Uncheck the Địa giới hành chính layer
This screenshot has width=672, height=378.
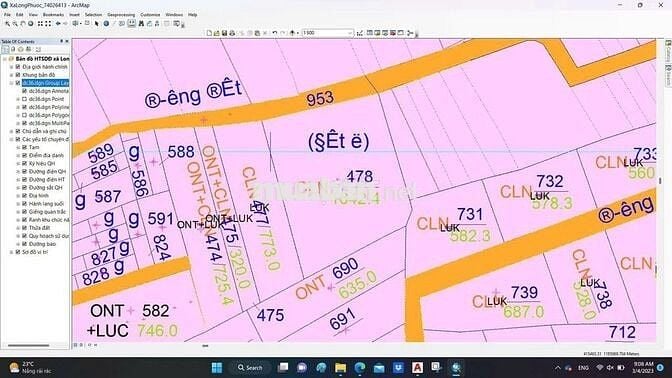[18, 67]
